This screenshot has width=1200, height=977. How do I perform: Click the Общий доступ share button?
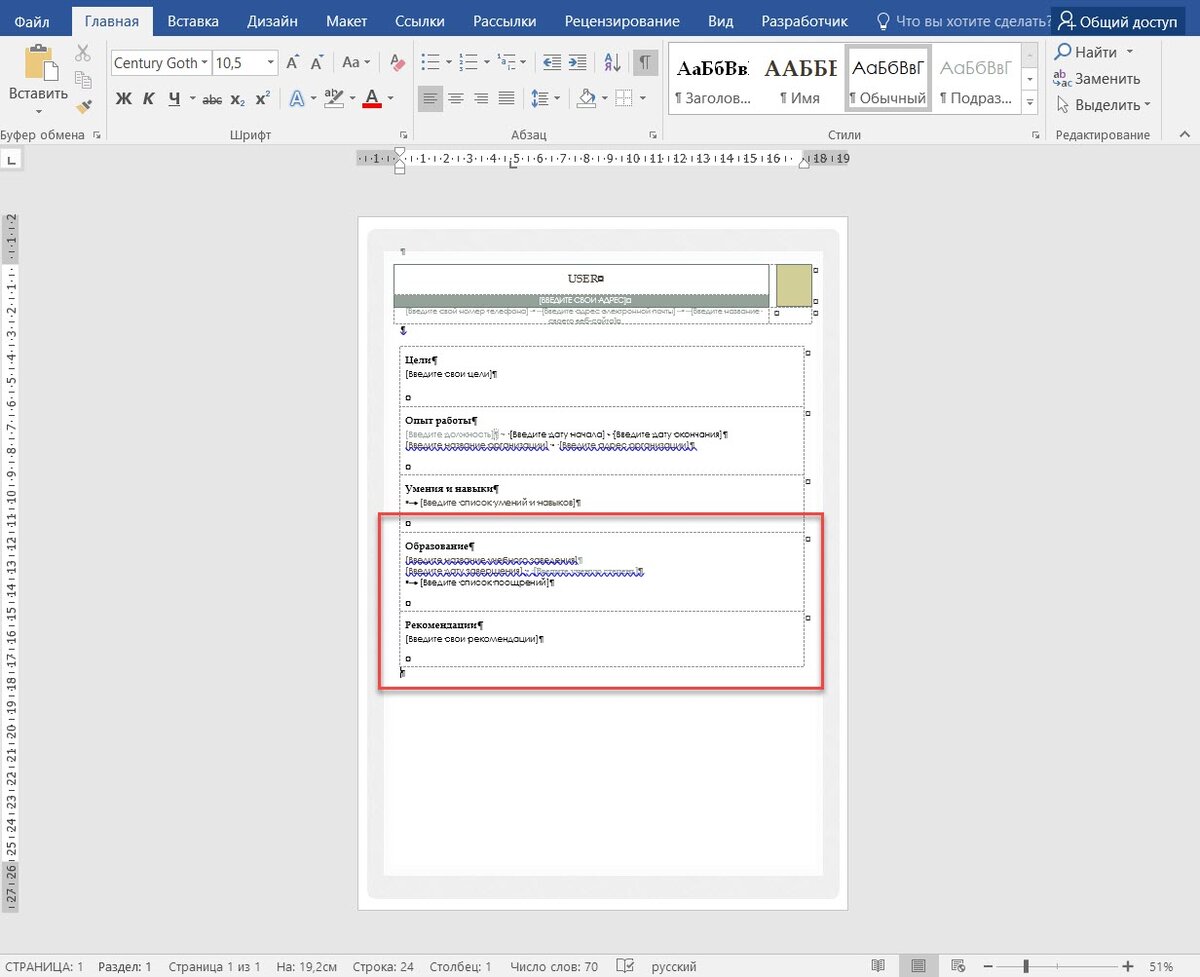coord(1117,21)
